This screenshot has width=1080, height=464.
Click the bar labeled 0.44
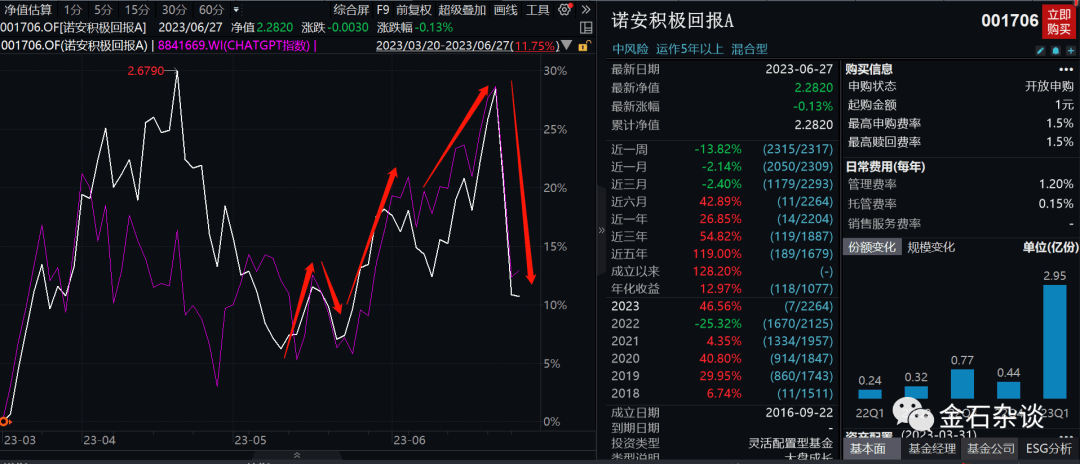(1008, 390)
